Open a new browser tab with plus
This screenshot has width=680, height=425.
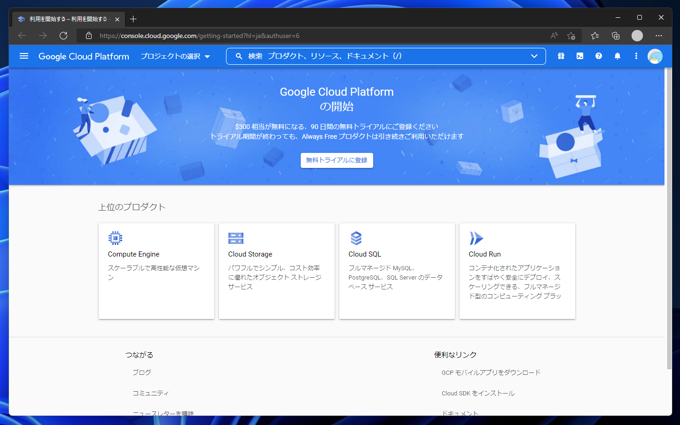[x=133, y=19]
